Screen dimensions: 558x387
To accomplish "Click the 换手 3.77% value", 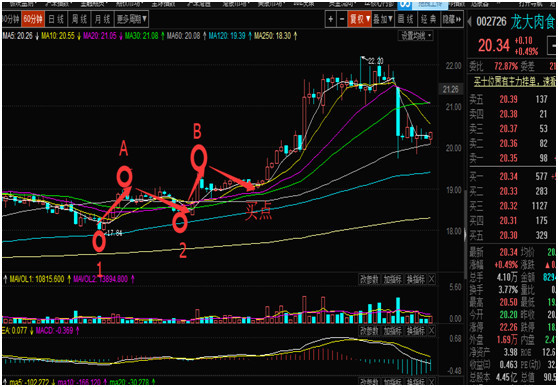I will 508,290.
